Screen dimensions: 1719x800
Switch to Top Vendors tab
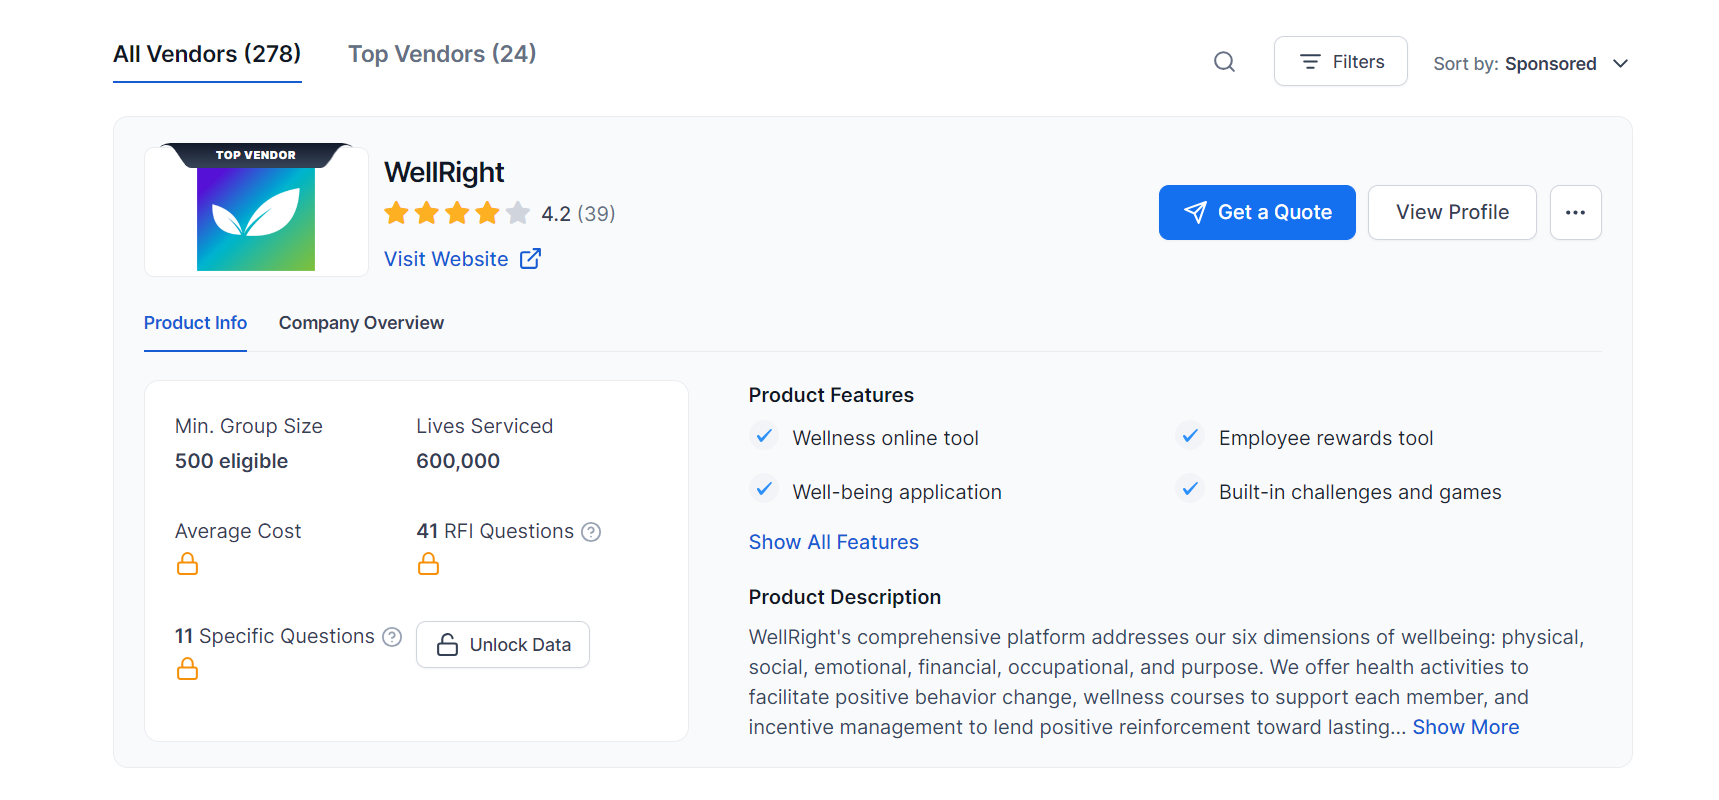point(442,54)
